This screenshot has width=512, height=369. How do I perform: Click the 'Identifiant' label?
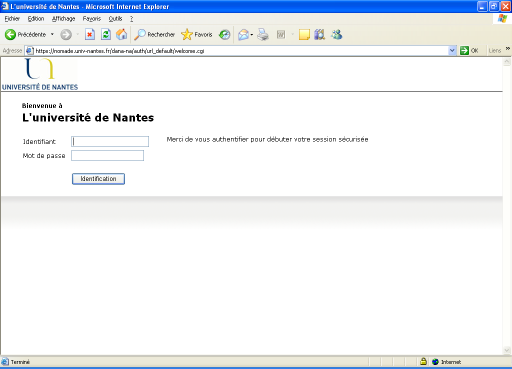pyautogui.click(x=39, y=142)
